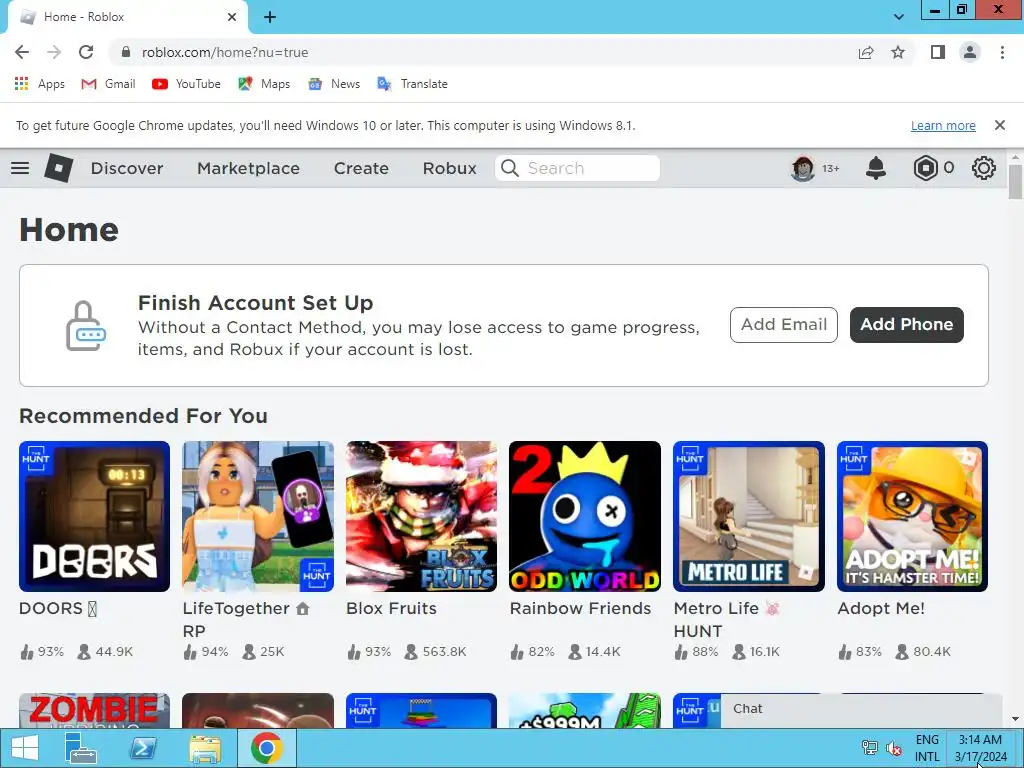Open Apps bookmark shortcut

coord(40,84)
